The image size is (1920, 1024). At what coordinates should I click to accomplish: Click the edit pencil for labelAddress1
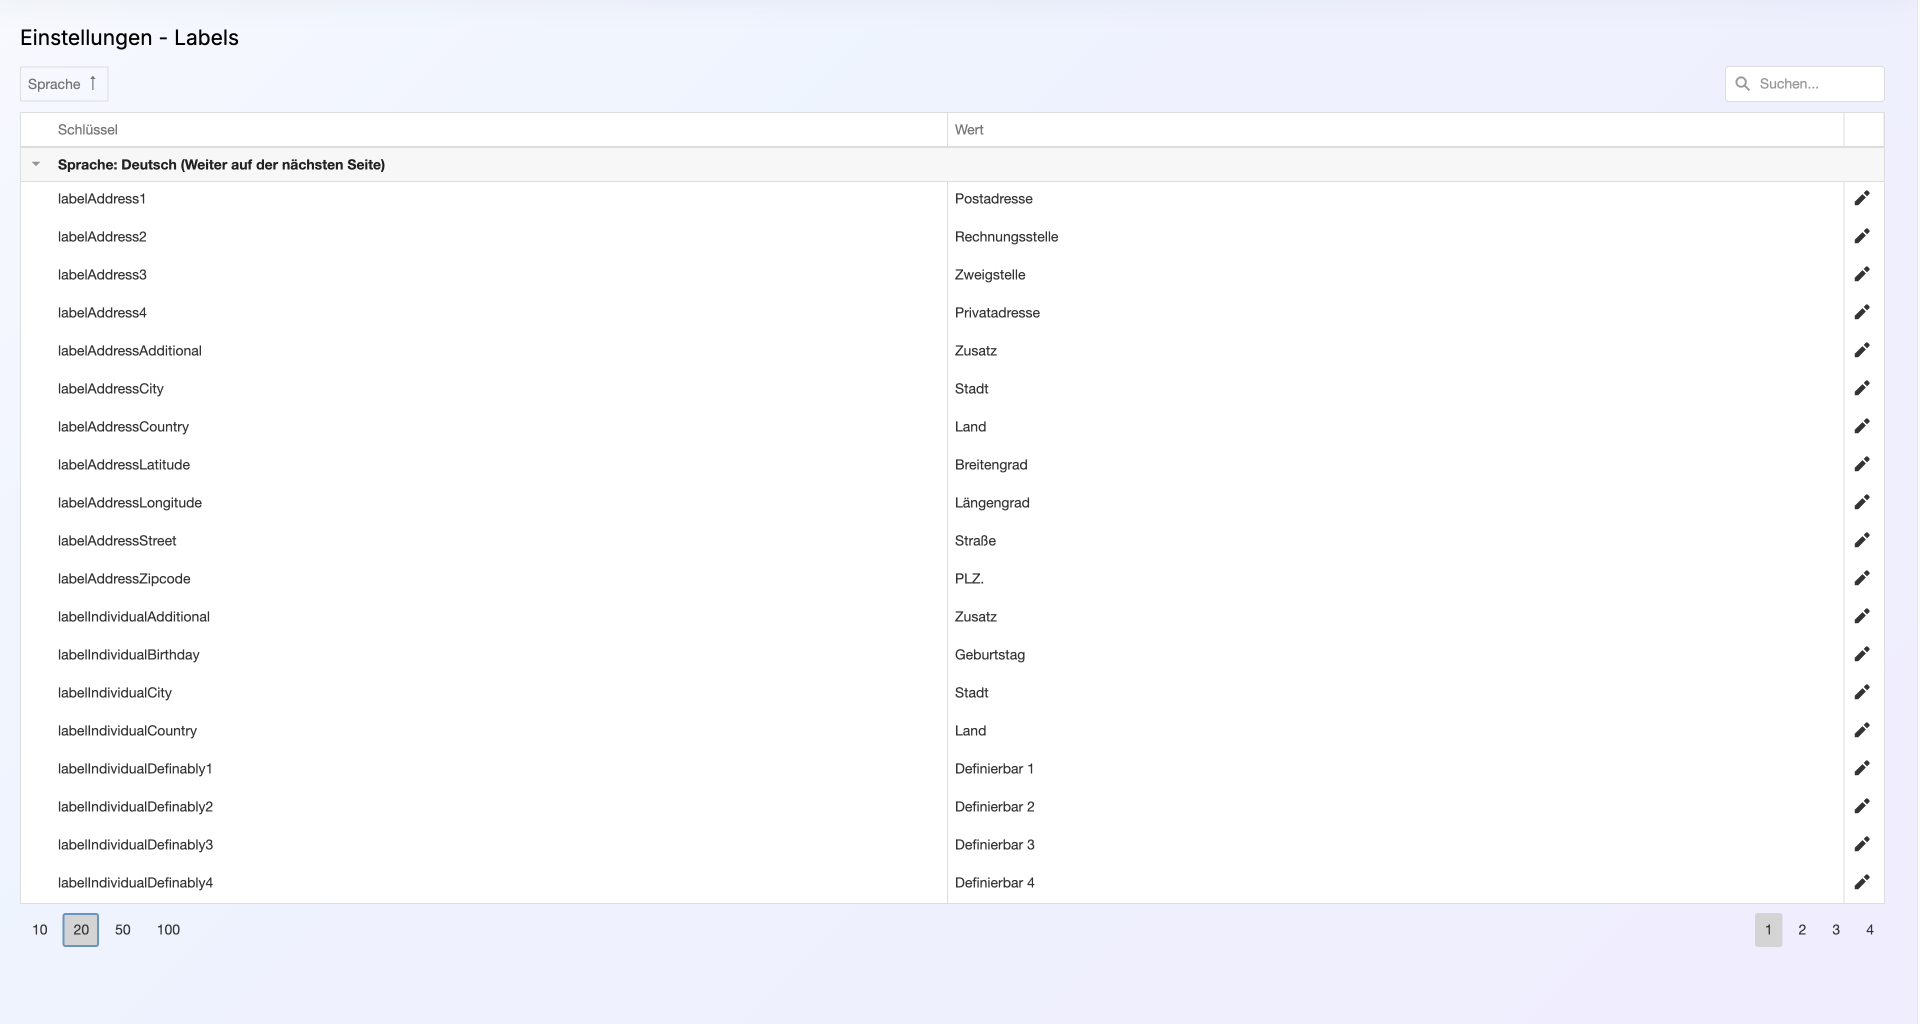point(1861,199)
